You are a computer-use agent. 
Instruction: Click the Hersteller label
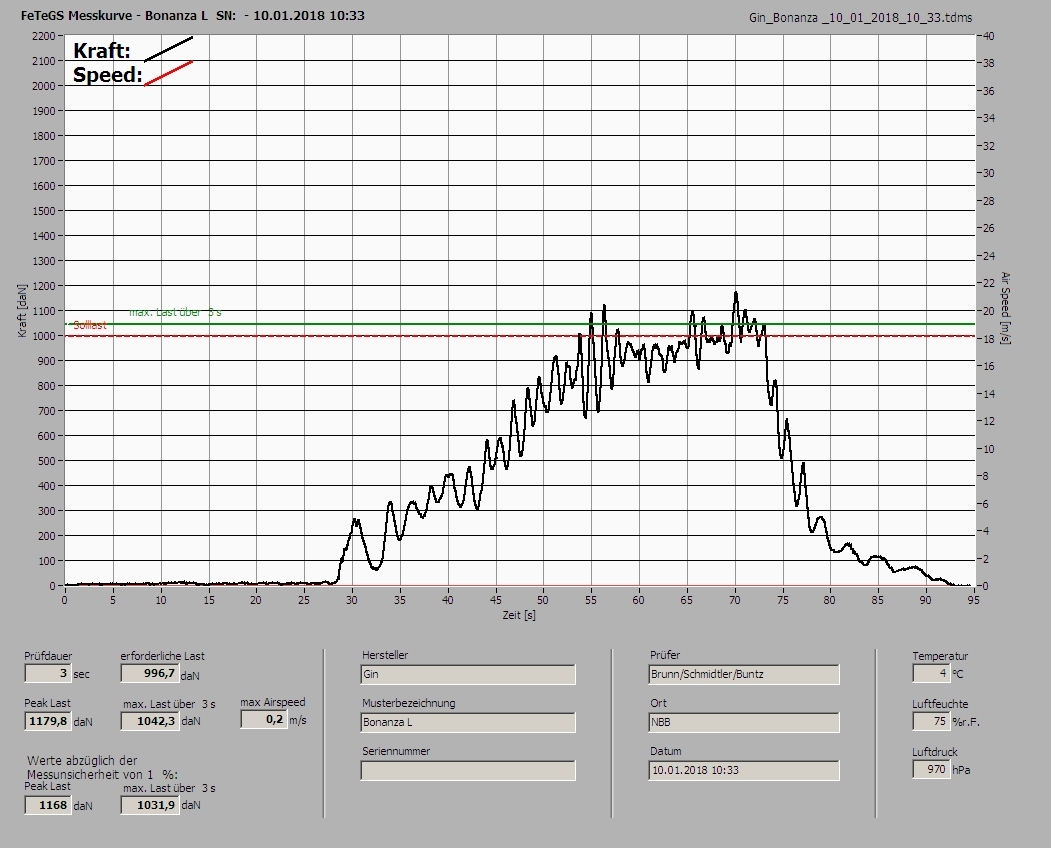point(385,655)
